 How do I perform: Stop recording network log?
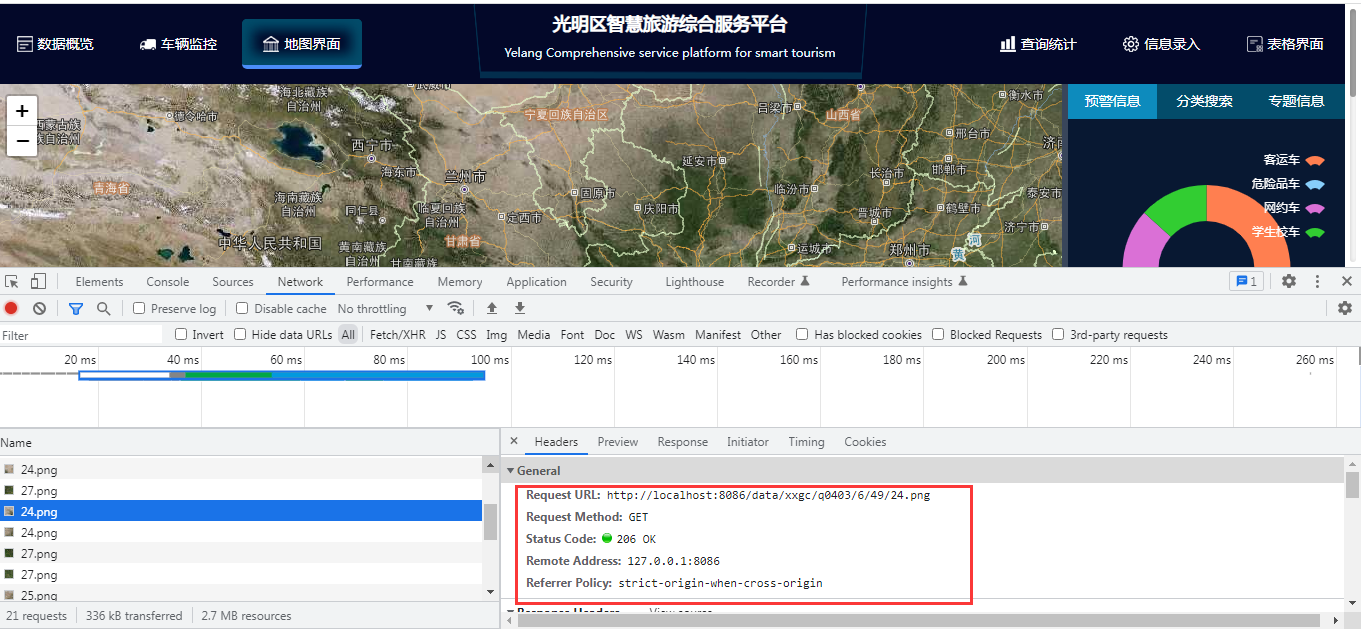[x=12, y=308]
